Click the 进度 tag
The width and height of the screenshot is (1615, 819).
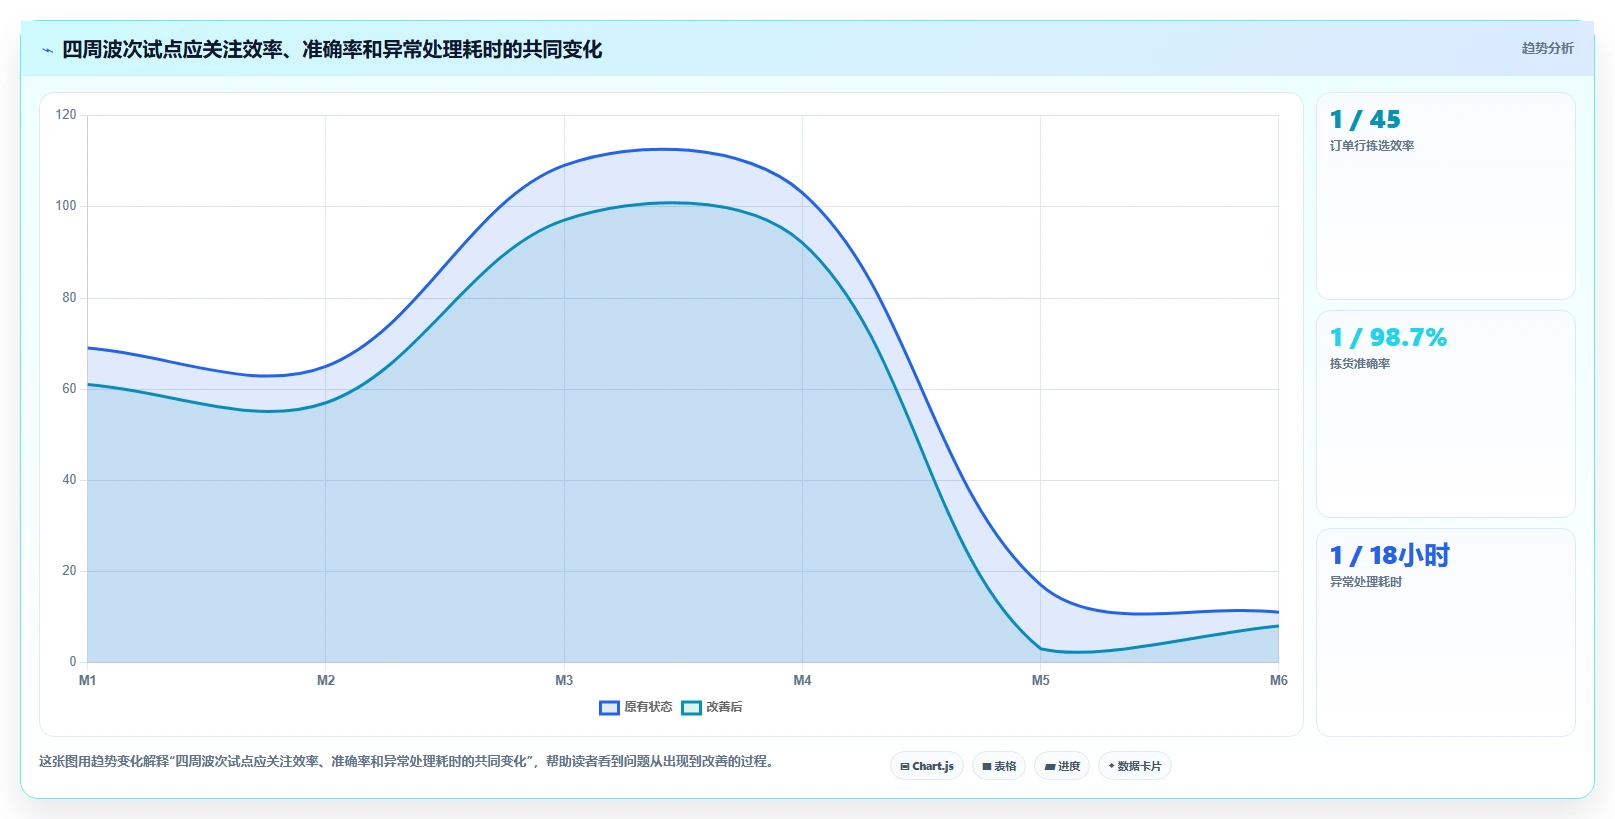tap(1062, 766)
